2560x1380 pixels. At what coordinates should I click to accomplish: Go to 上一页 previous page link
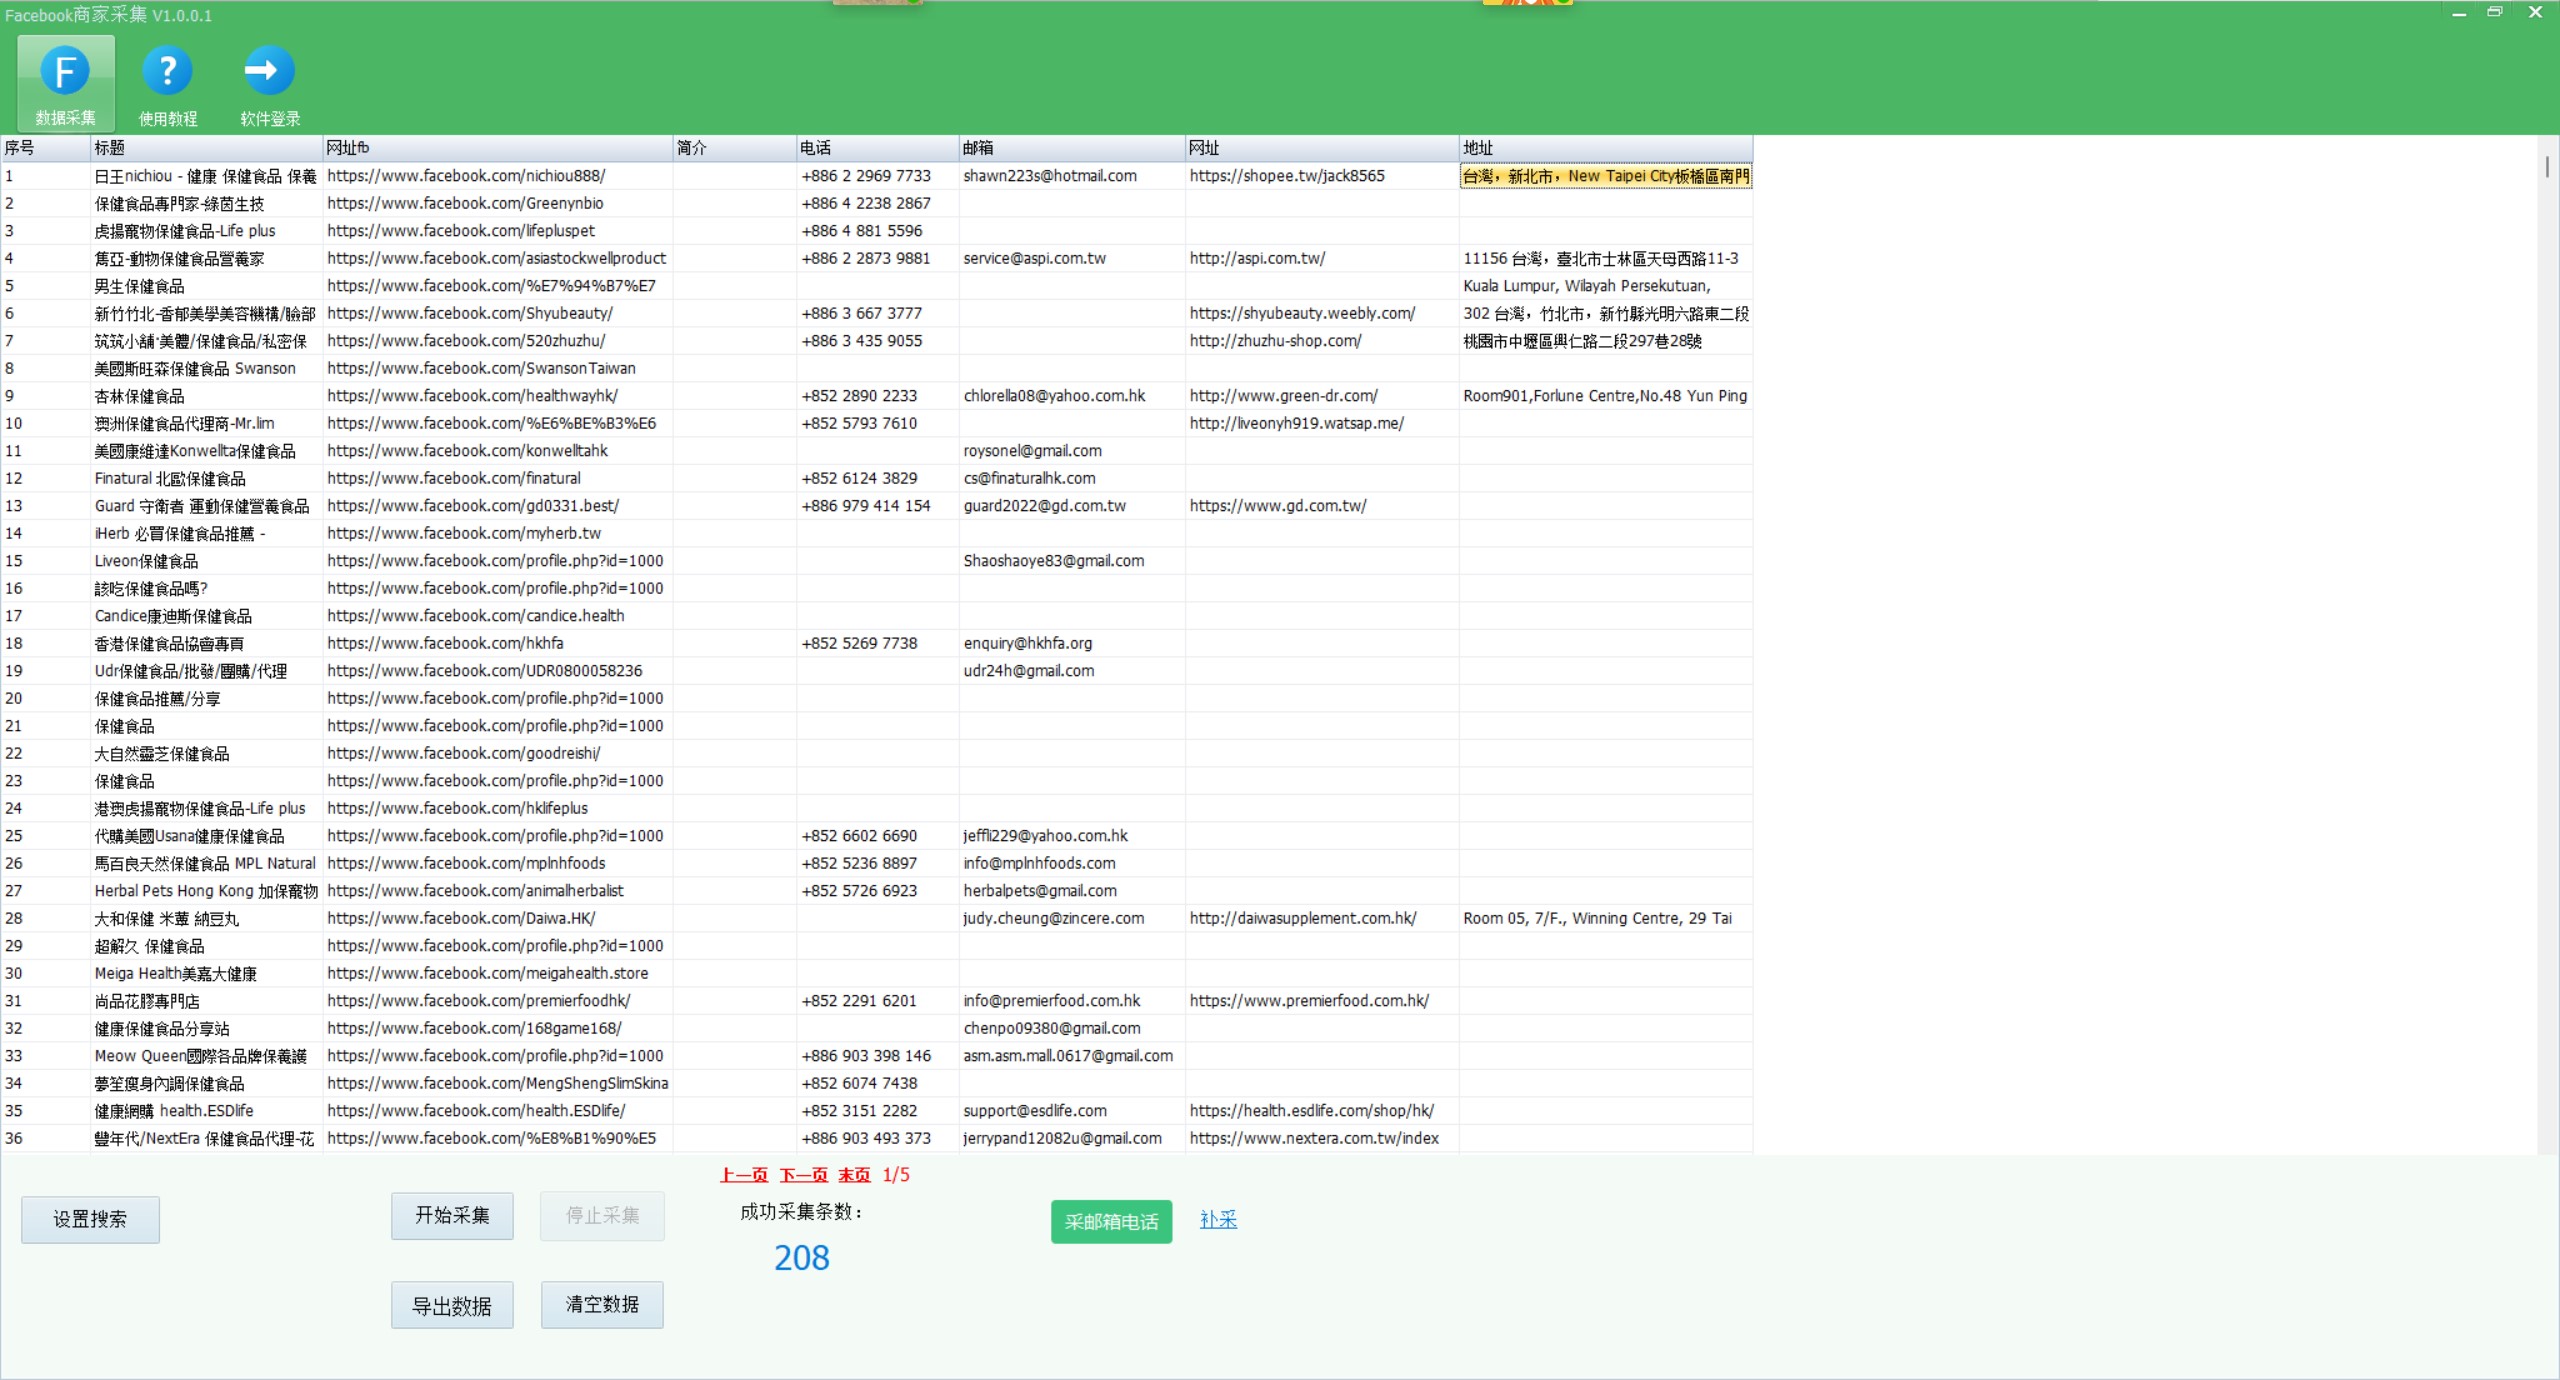(743, 1175)
